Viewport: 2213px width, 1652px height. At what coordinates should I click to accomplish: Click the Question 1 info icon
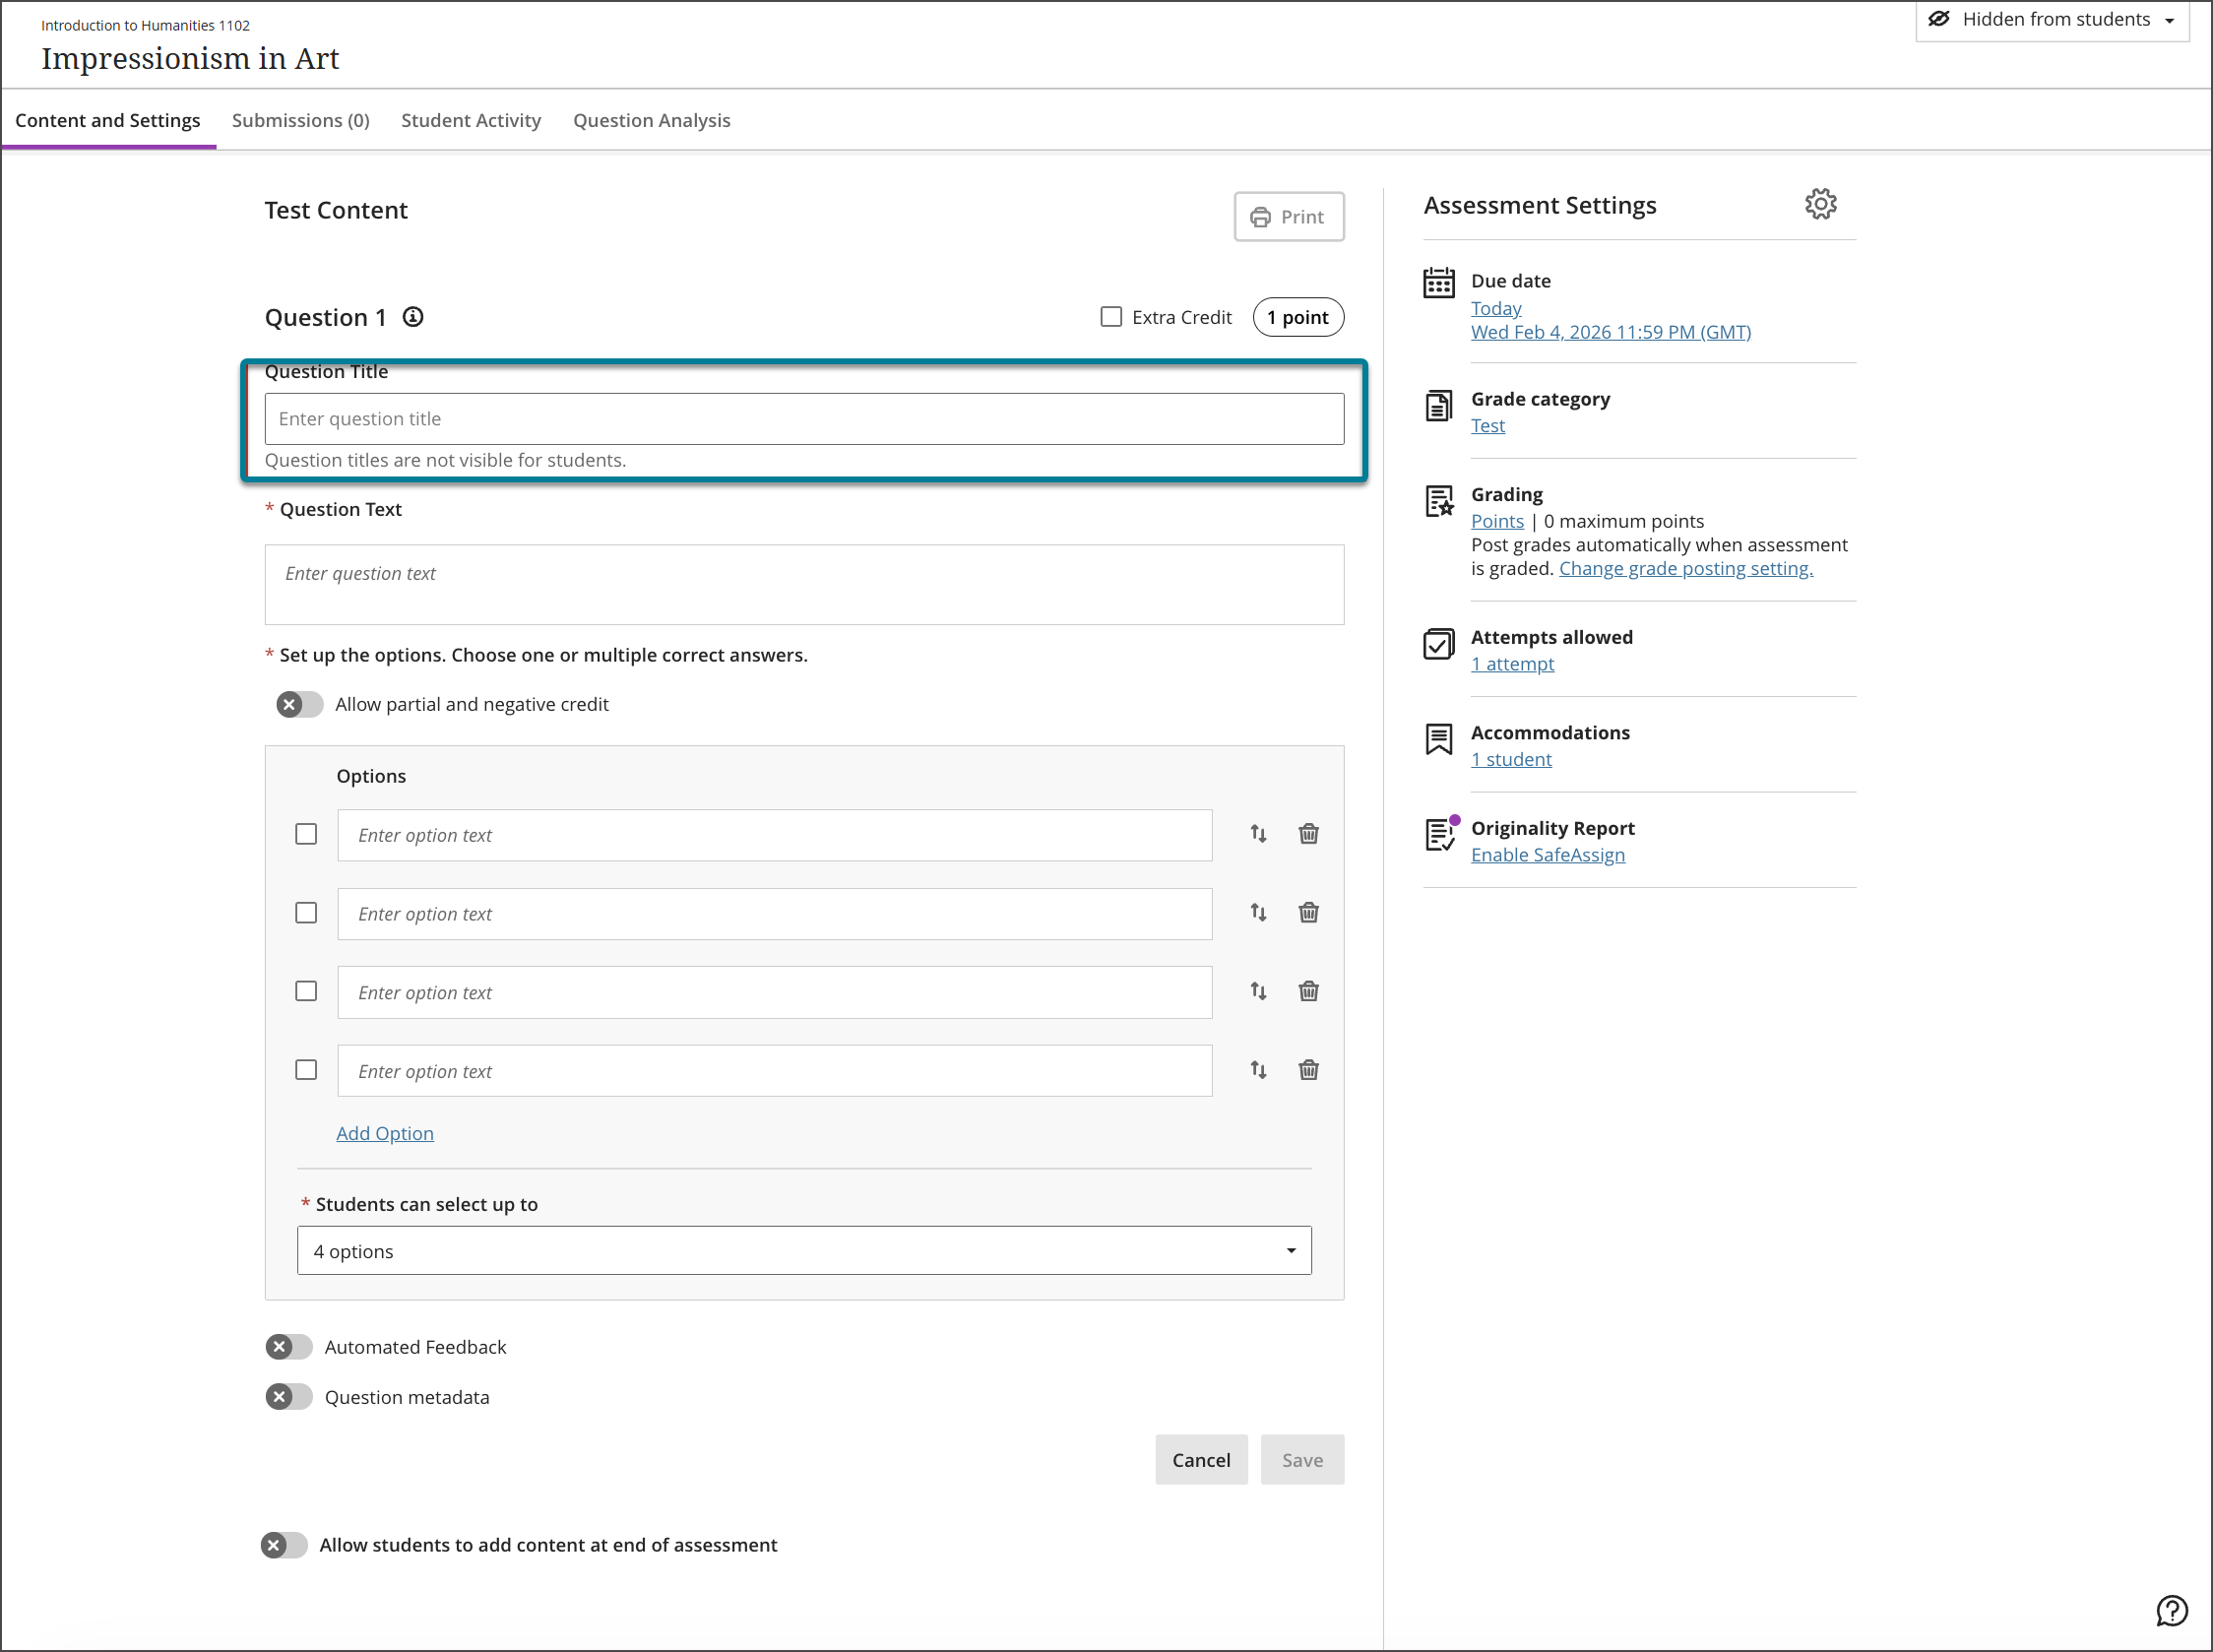[x=413, y=317]
